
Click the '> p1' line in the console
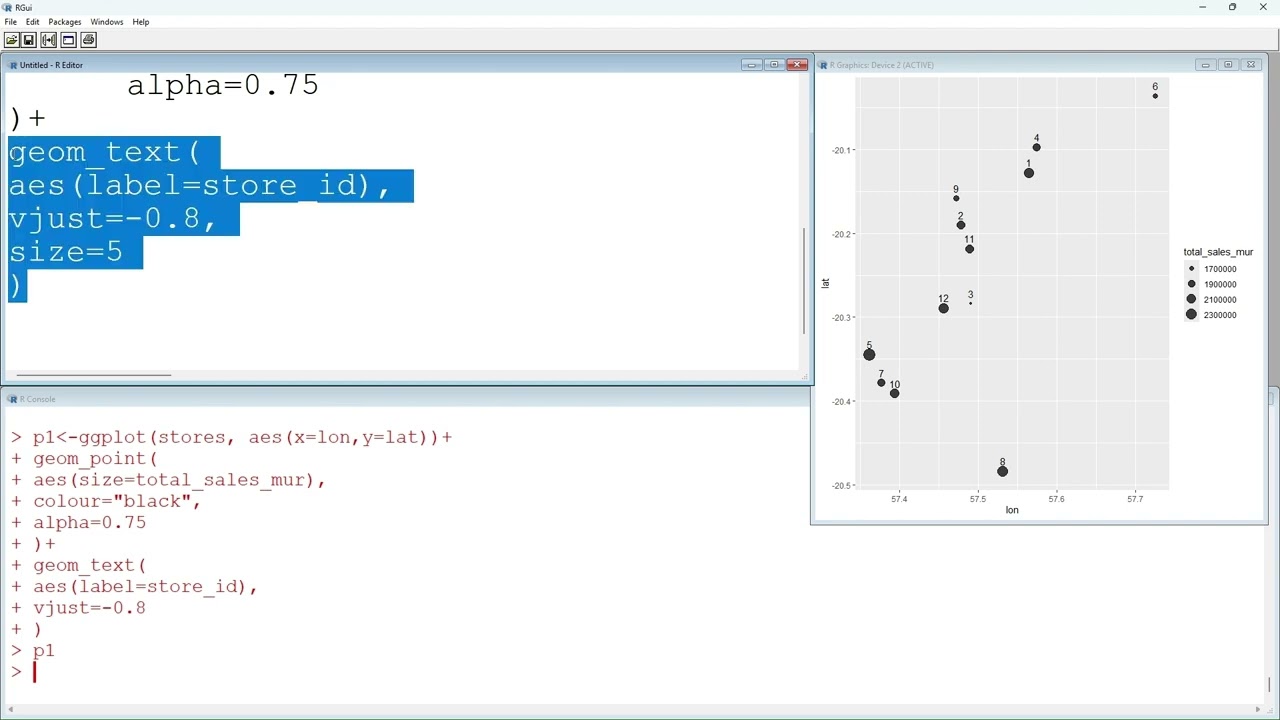tap(33, 650)
